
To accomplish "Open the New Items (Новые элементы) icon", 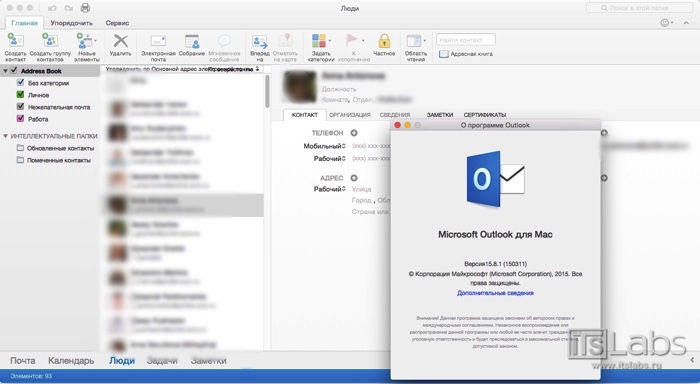I will click(84, 41).
